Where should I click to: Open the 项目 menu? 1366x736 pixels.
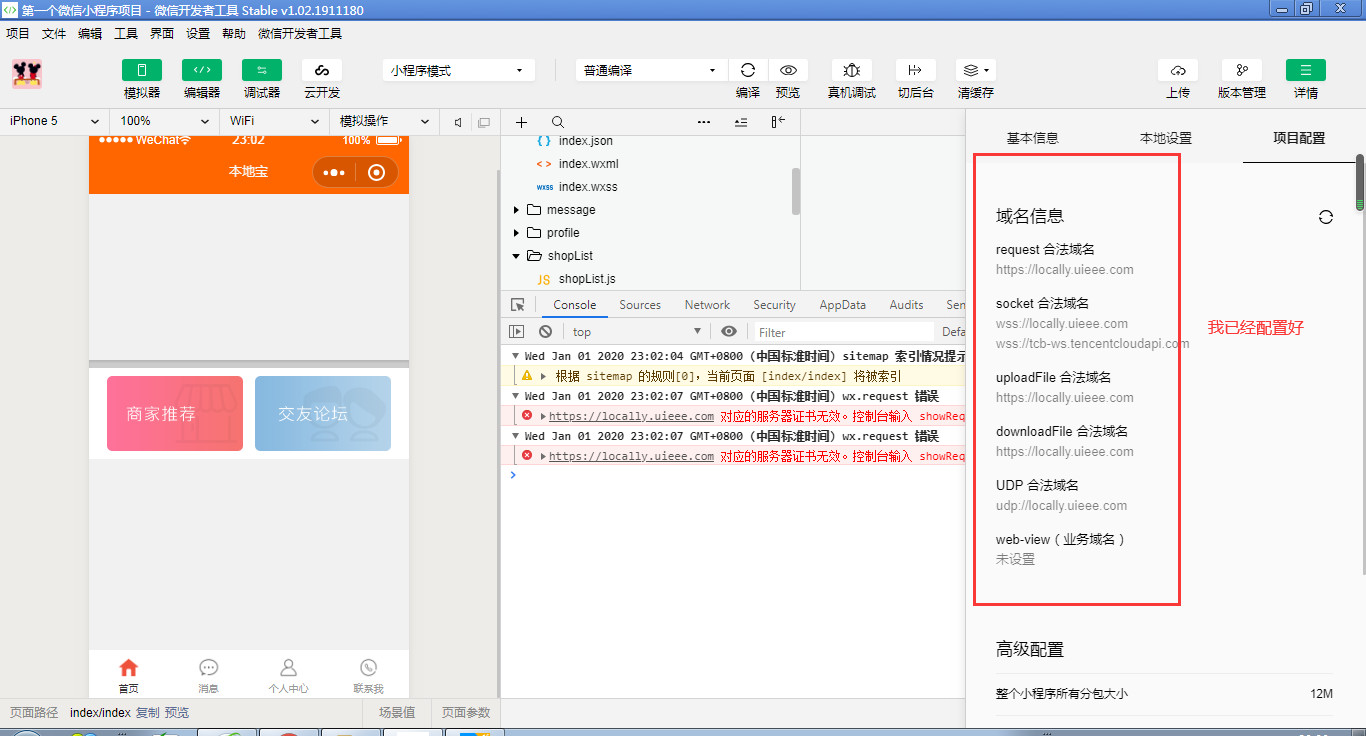tap(18, 33)
